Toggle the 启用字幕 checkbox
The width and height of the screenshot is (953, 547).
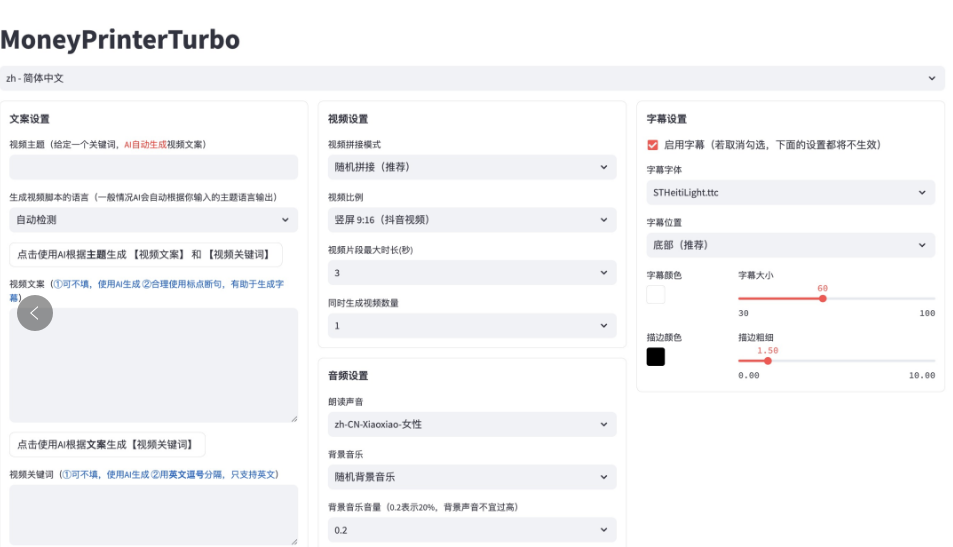653,145
